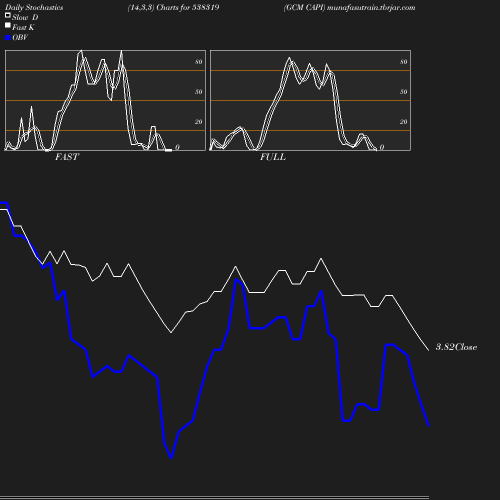Select the 'Daily Stochastics' title text
Viewport: 500px width, 500px height.
click(34, 8)
